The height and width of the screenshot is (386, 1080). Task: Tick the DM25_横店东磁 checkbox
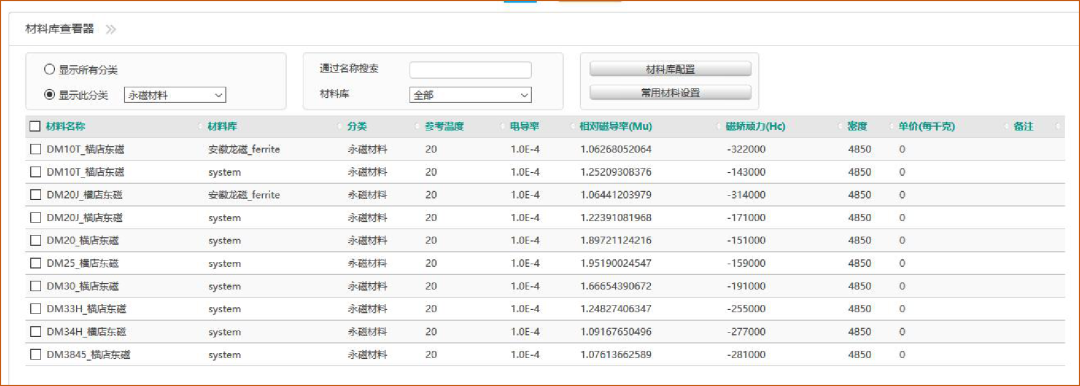click(35, 263)
